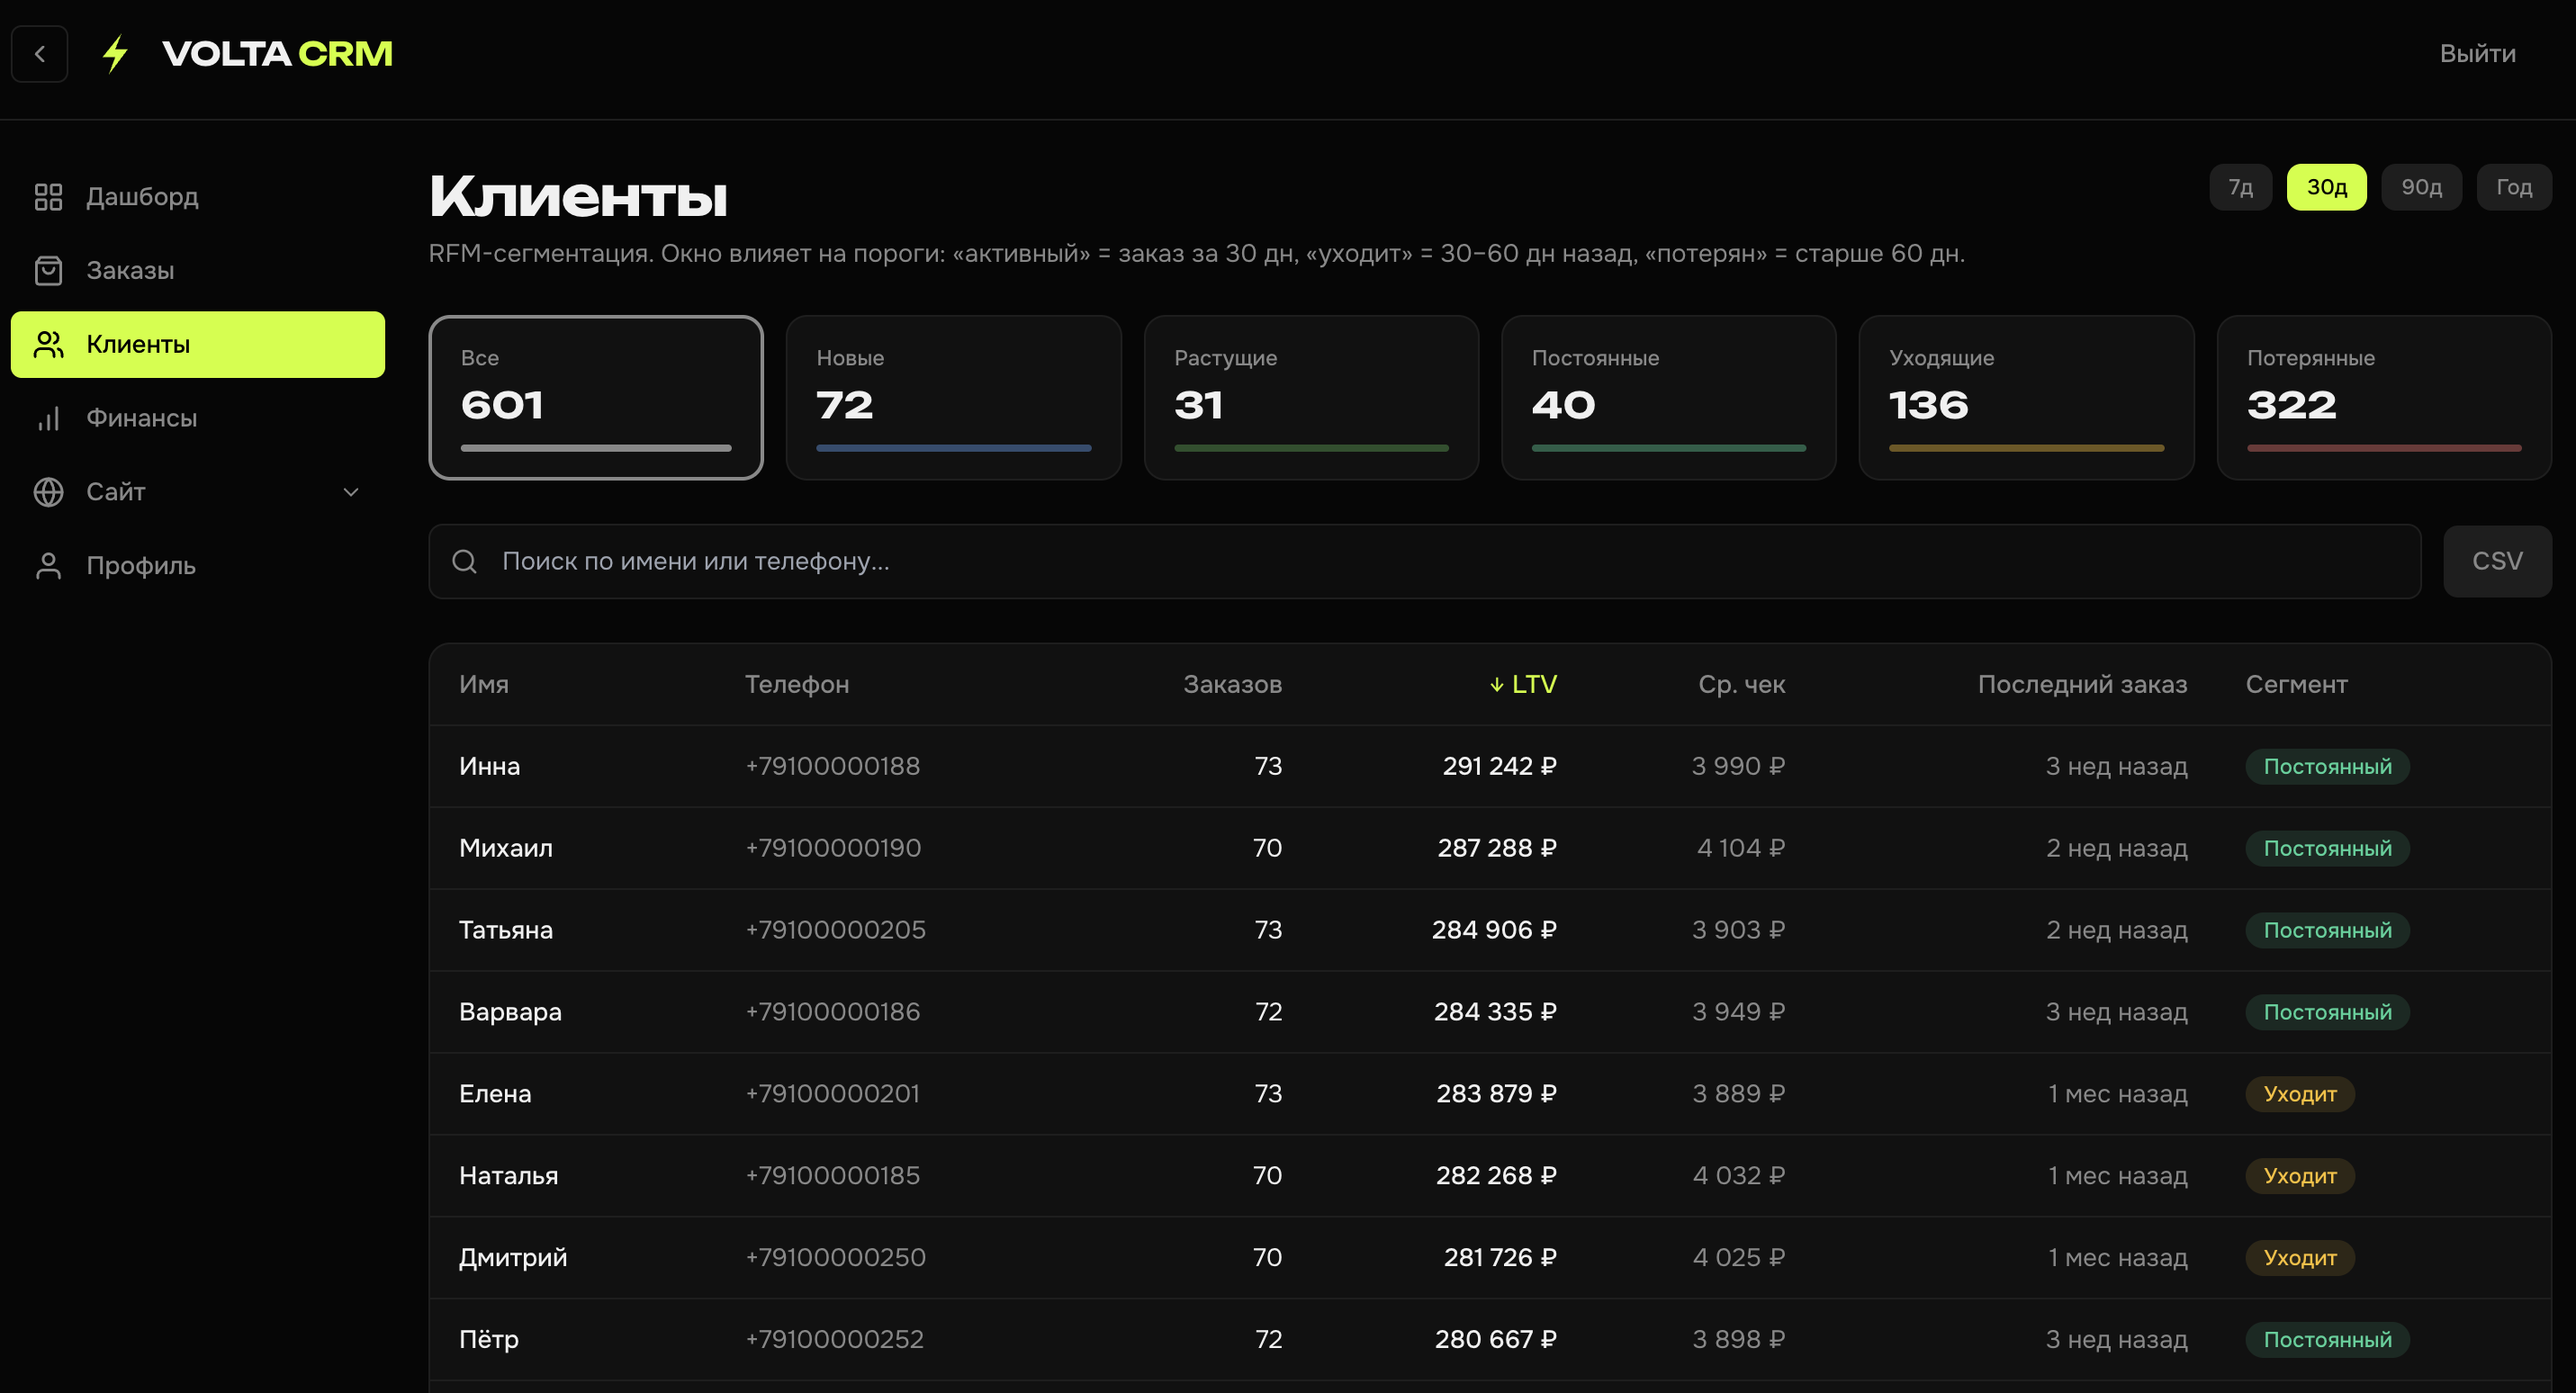
Task: Click Постоянный badge in Инна row
Action: [2327, 767]
